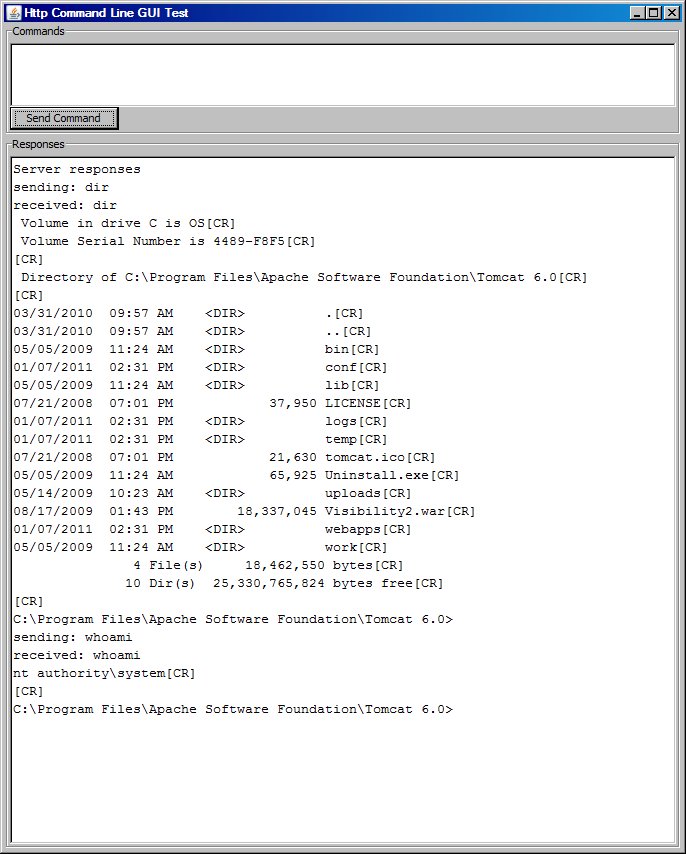The width and height of the screenshot is (686, 854).
Task: Click the Visibility2.war entry in the listing
Action: click(384, 511)
